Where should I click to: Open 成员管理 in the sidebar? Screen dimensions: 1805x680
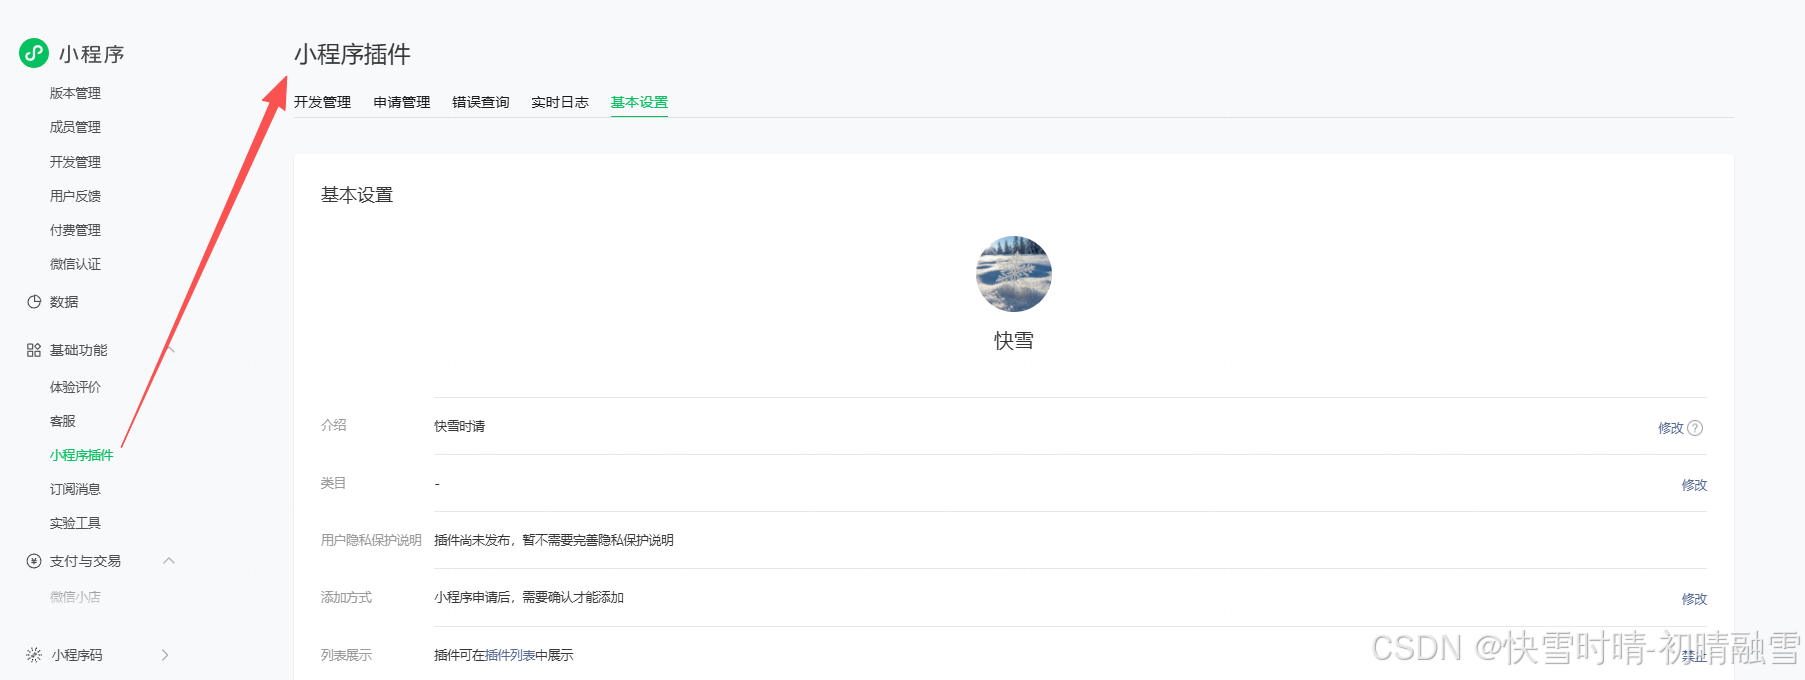click(x=75, y=127)
